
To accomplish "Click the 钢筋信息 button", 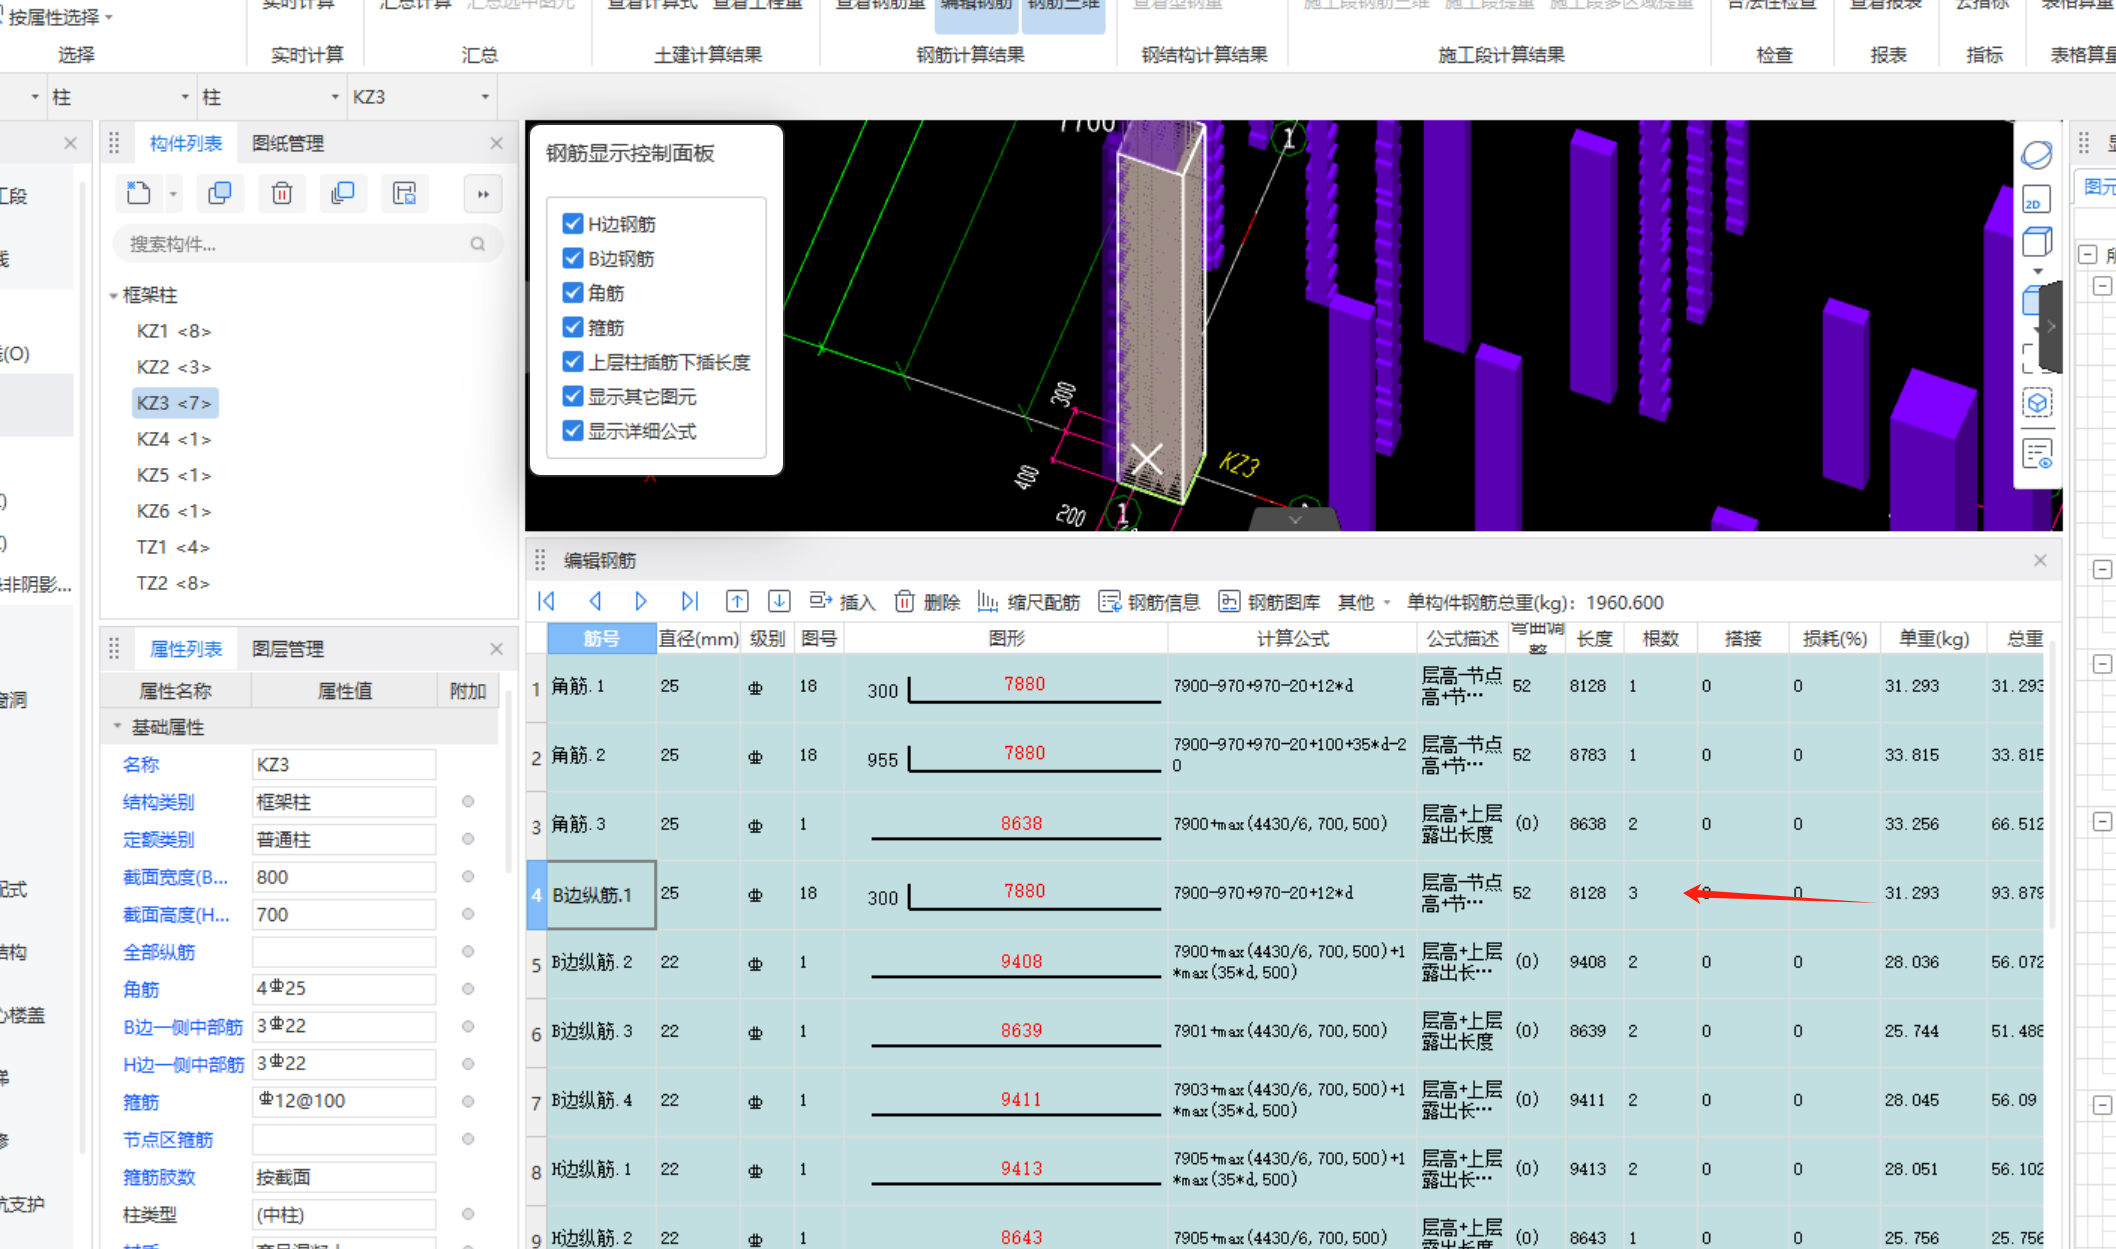I will (1150, 602).
